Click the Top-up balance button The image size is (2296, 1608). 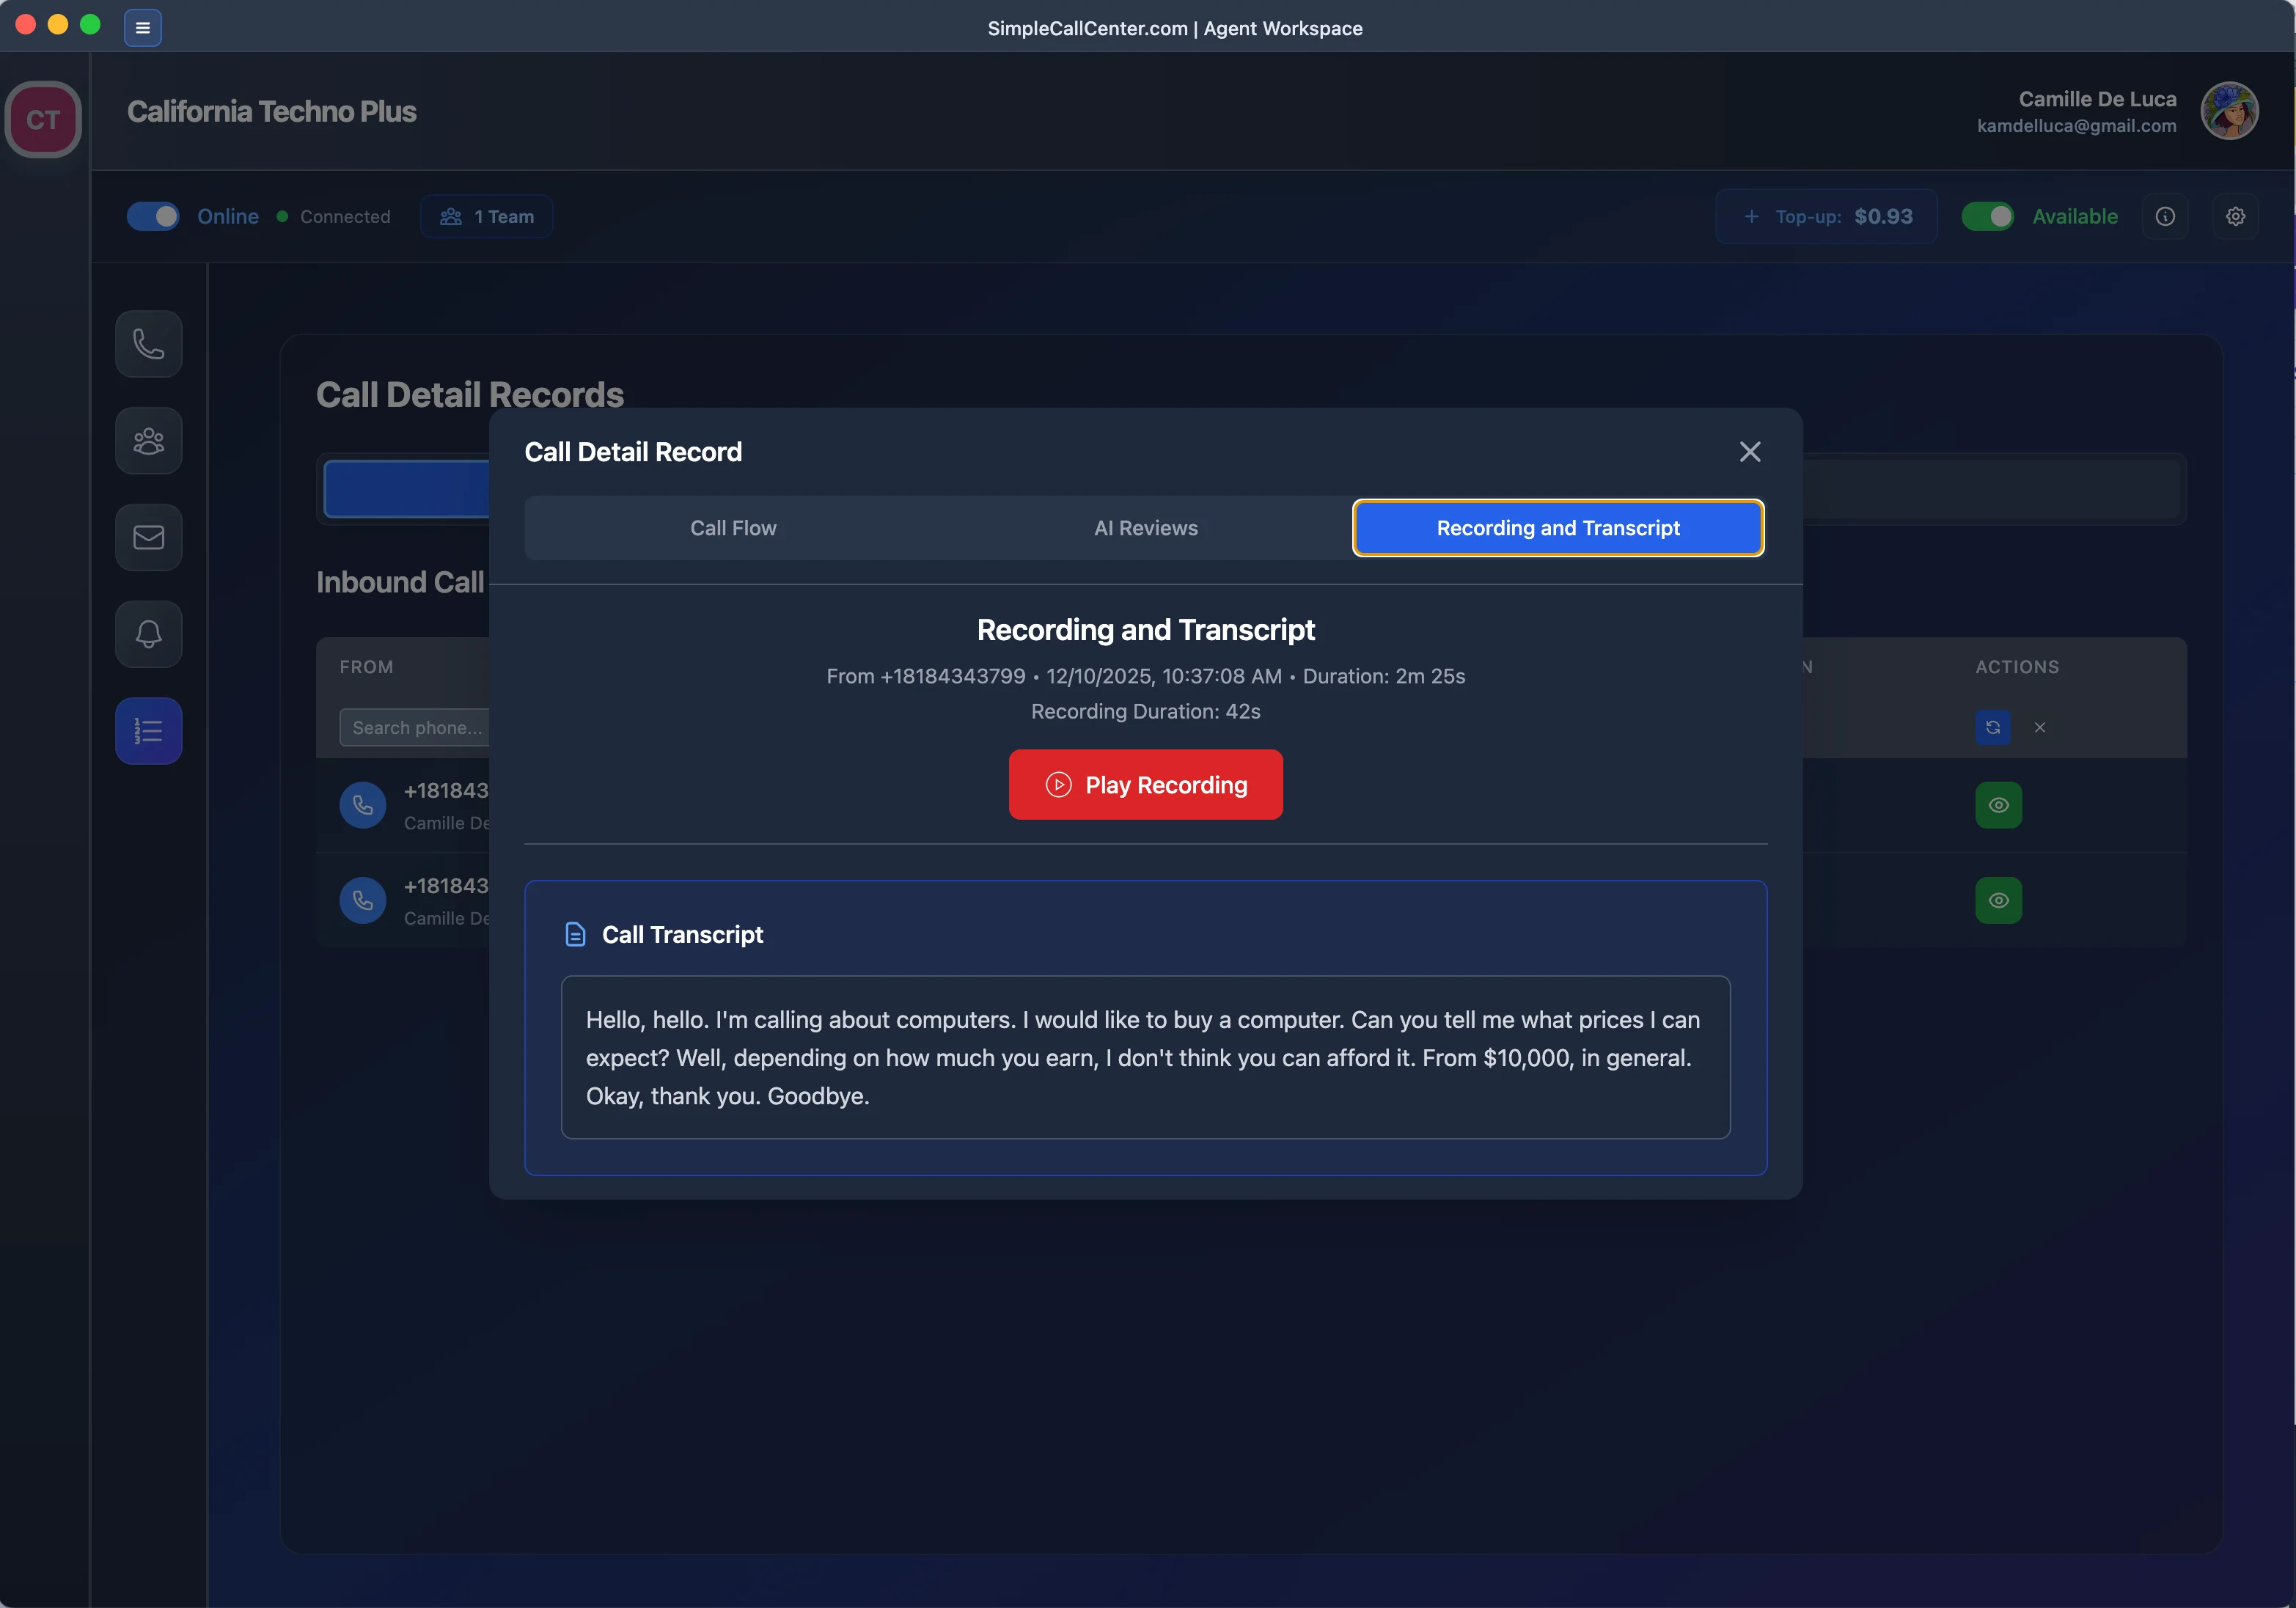[x=1826, y=217]
